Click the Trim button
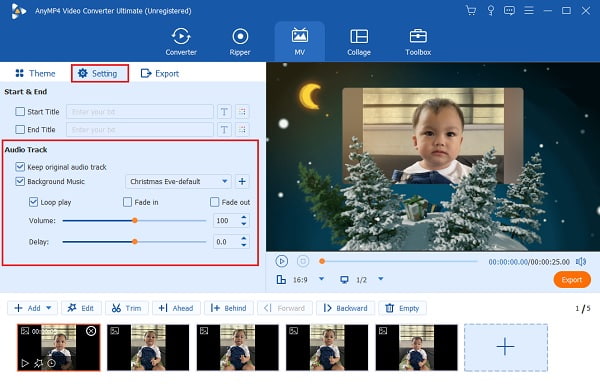Viewport: 600px width, 390px height. (x=127, y=308)
